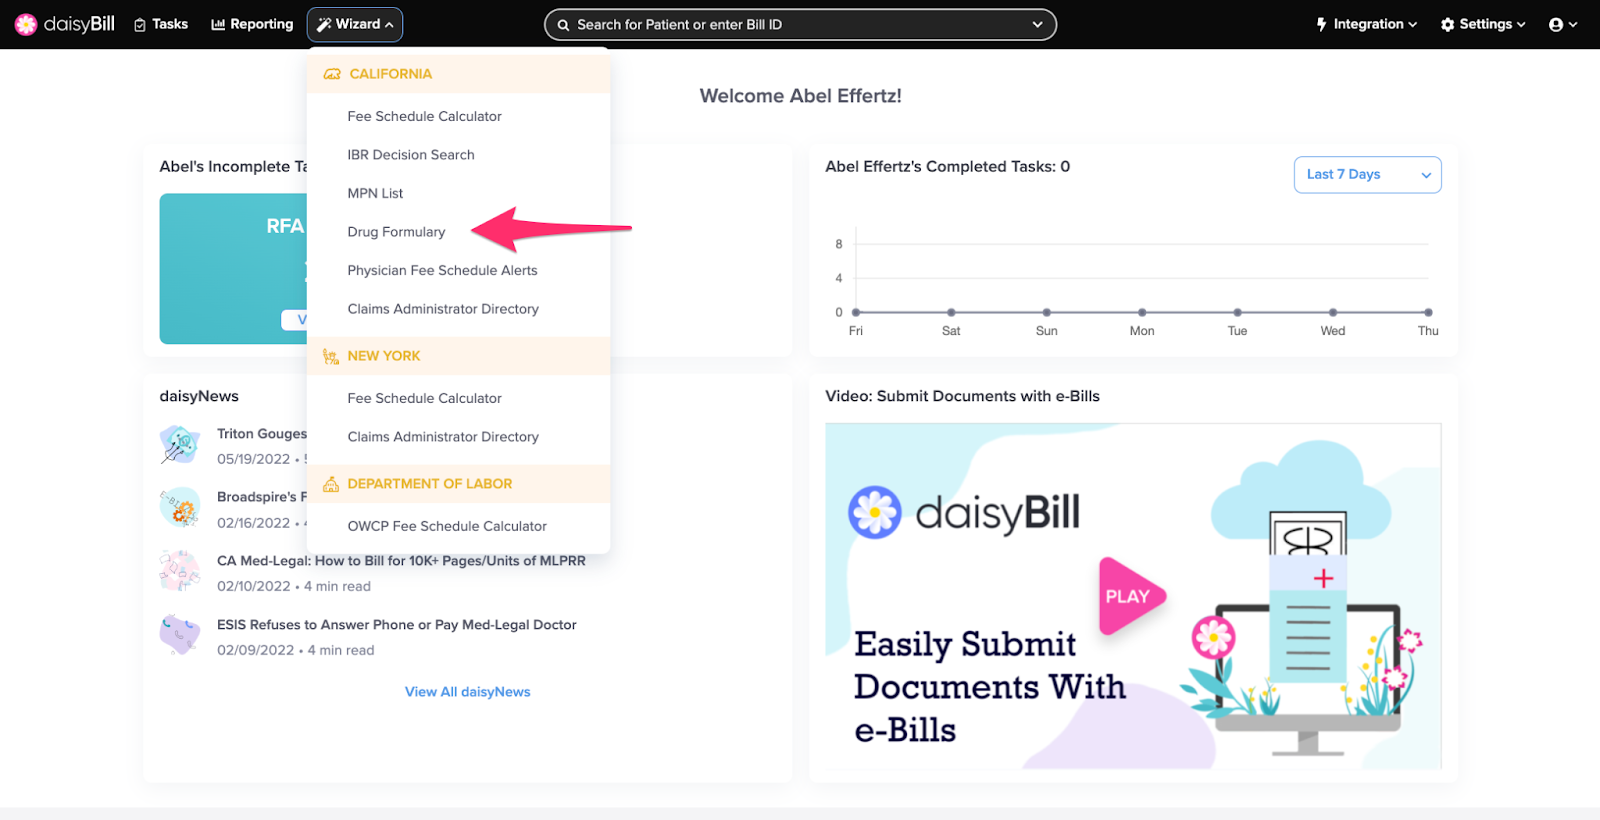This screenshot has height=820, width=1600.
Task: Expand the Integration dropdown
Action: [1366, 24]
